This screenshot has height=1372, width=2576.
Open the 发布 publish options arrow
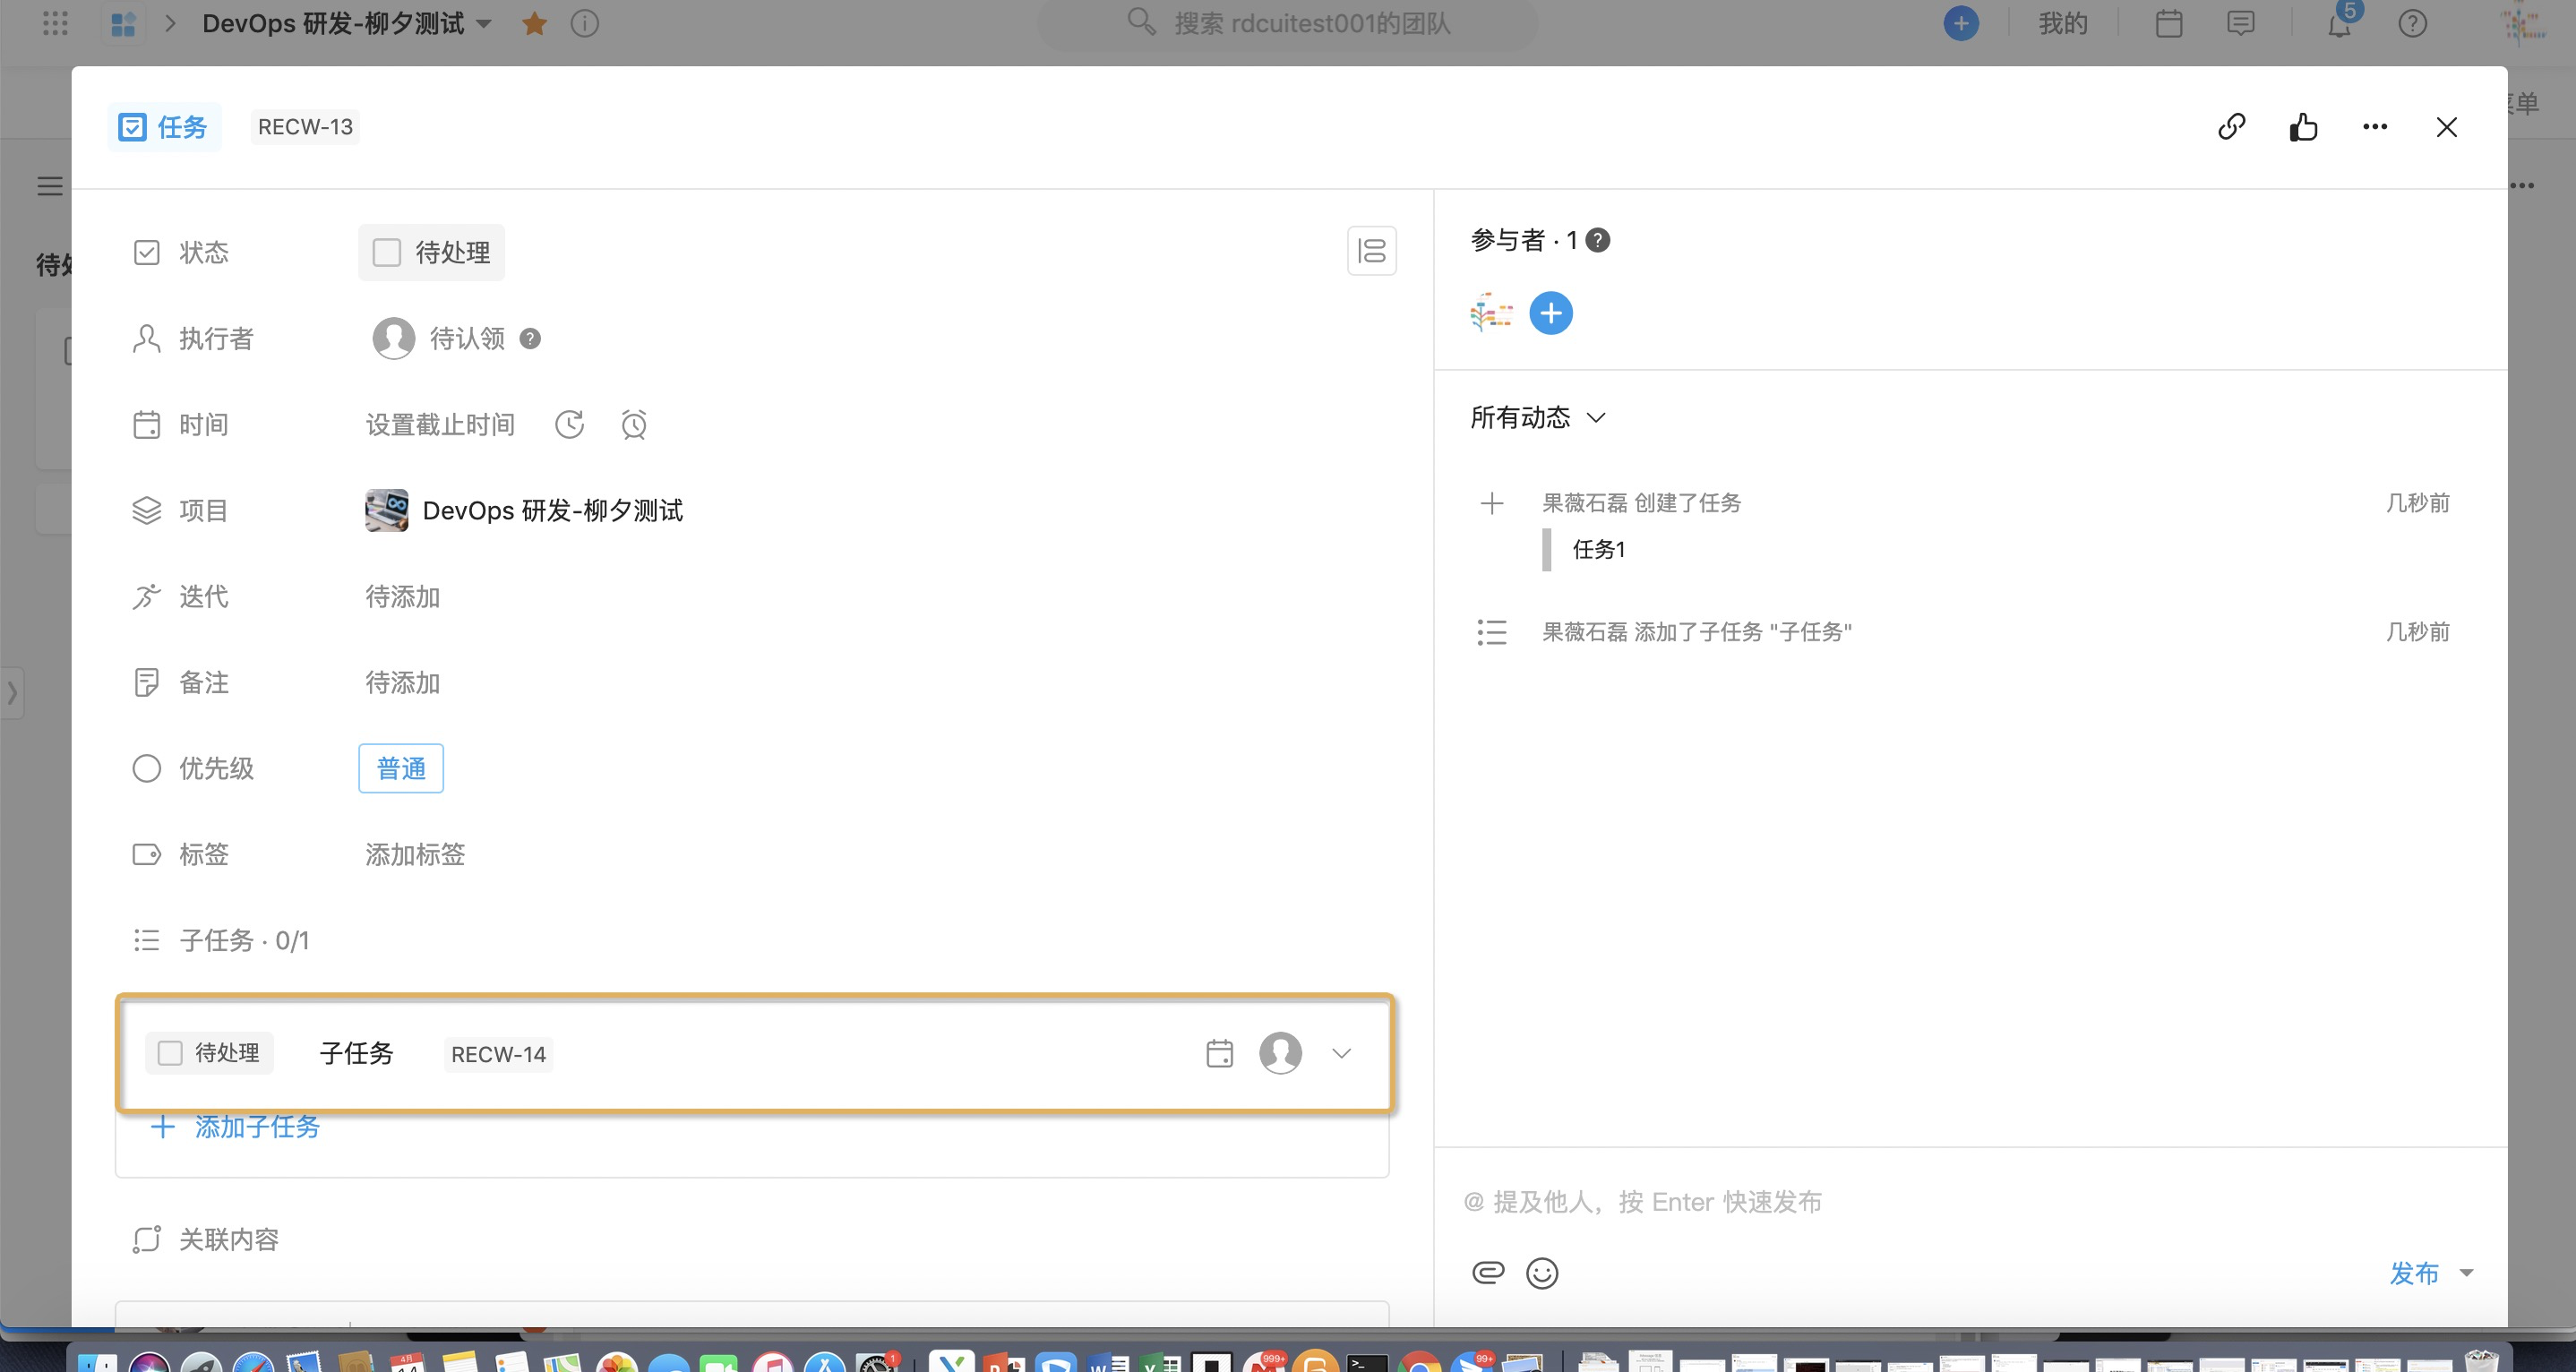tap(2466, 1273)
